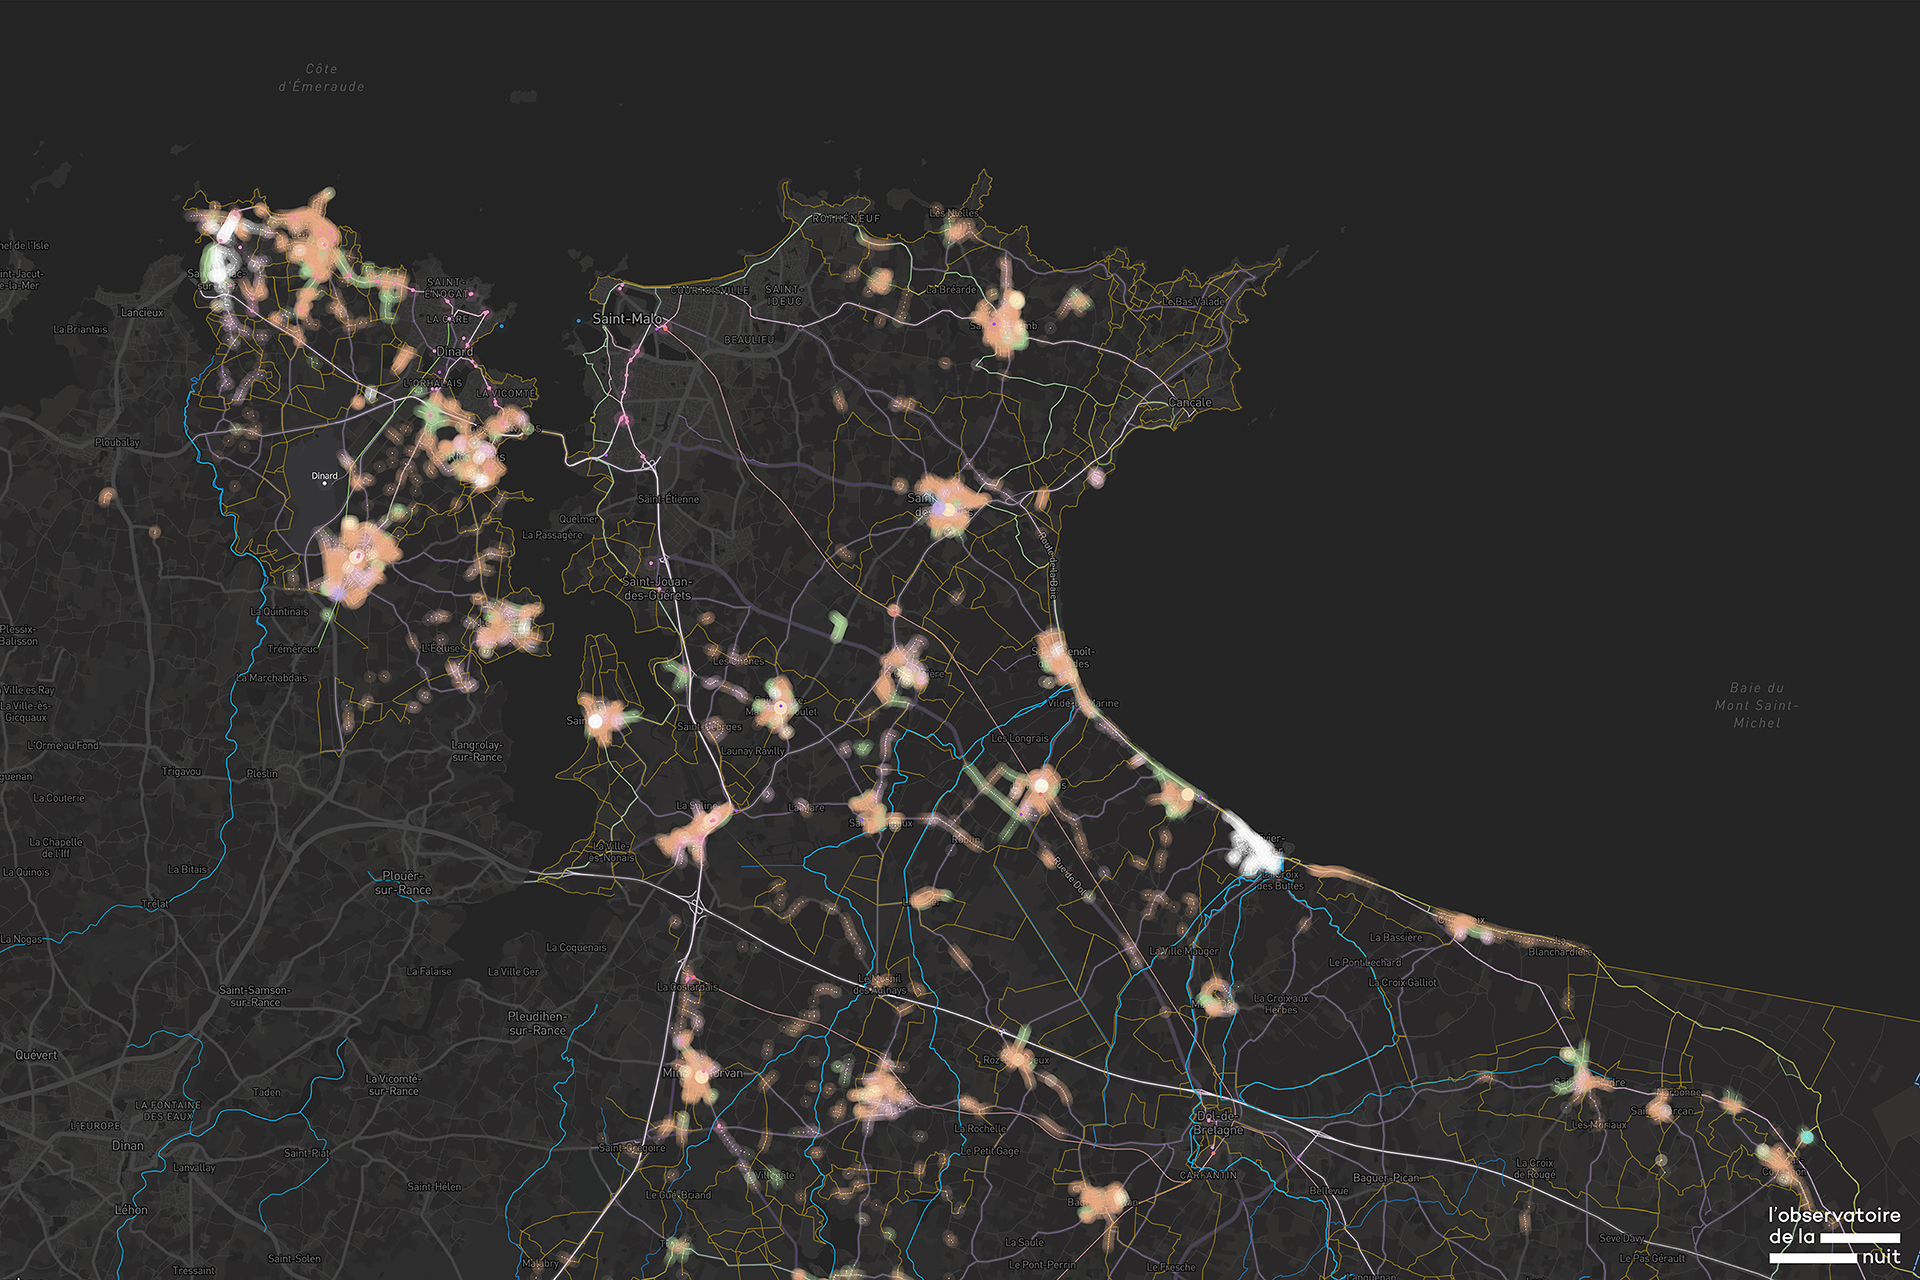
Task: Click the Le Gué Briand label
Action: click(x=679, y=1195)
